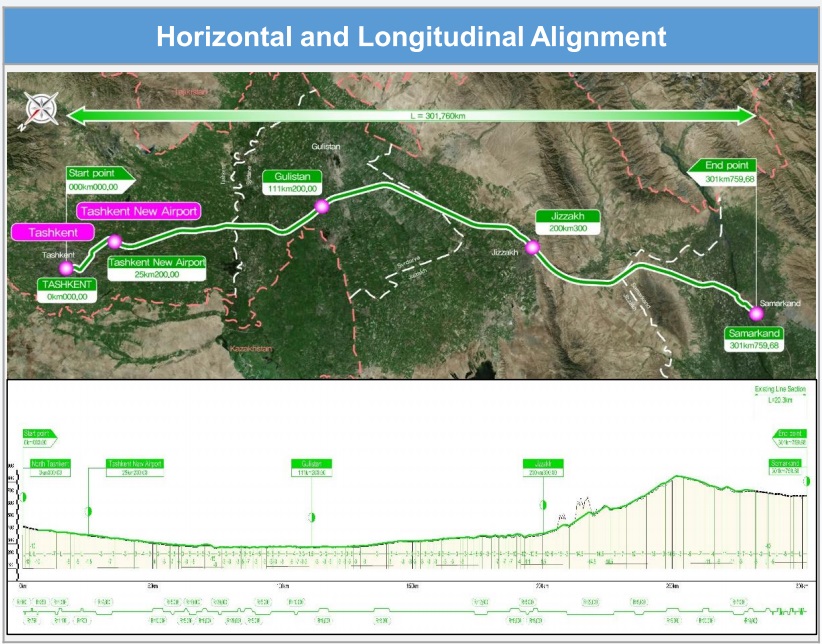Click the compass rose on the map
This screenshot has height=644, width=822.
pyautogui.click(x=41, y=109)
